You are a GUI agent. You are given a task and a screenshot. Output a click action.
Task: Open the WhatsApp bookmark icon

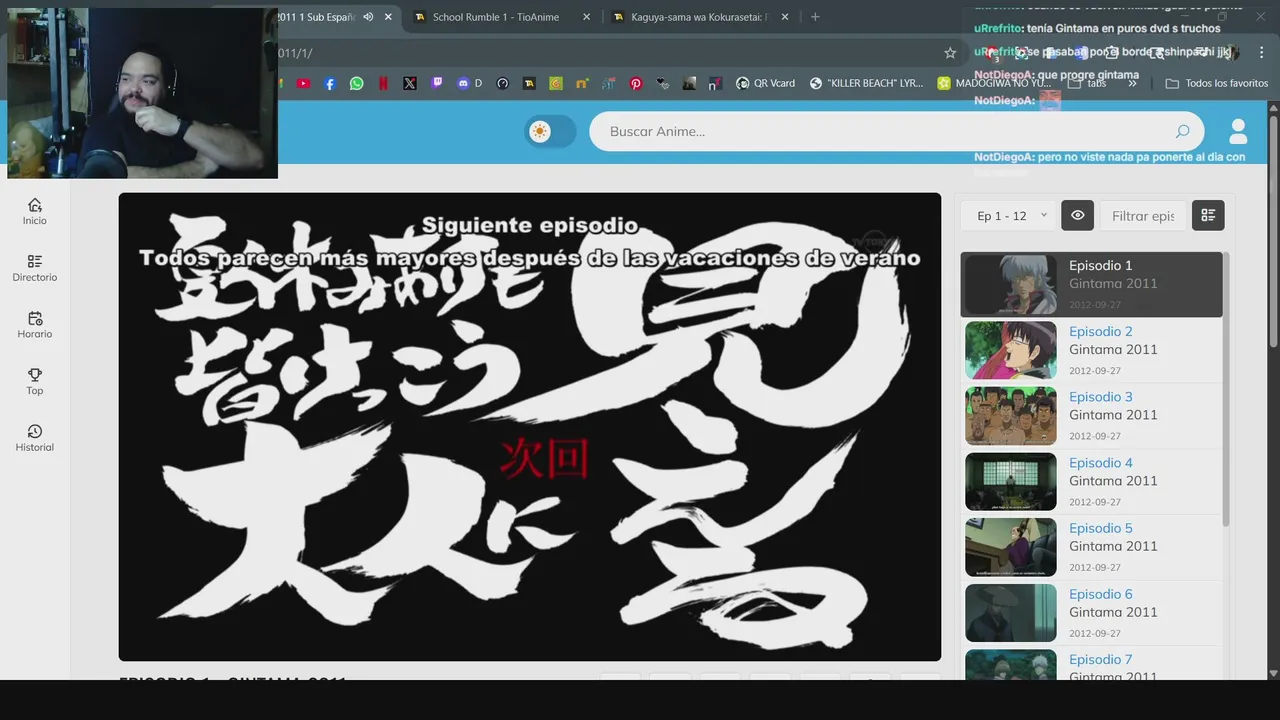click(x=357, y=83)
